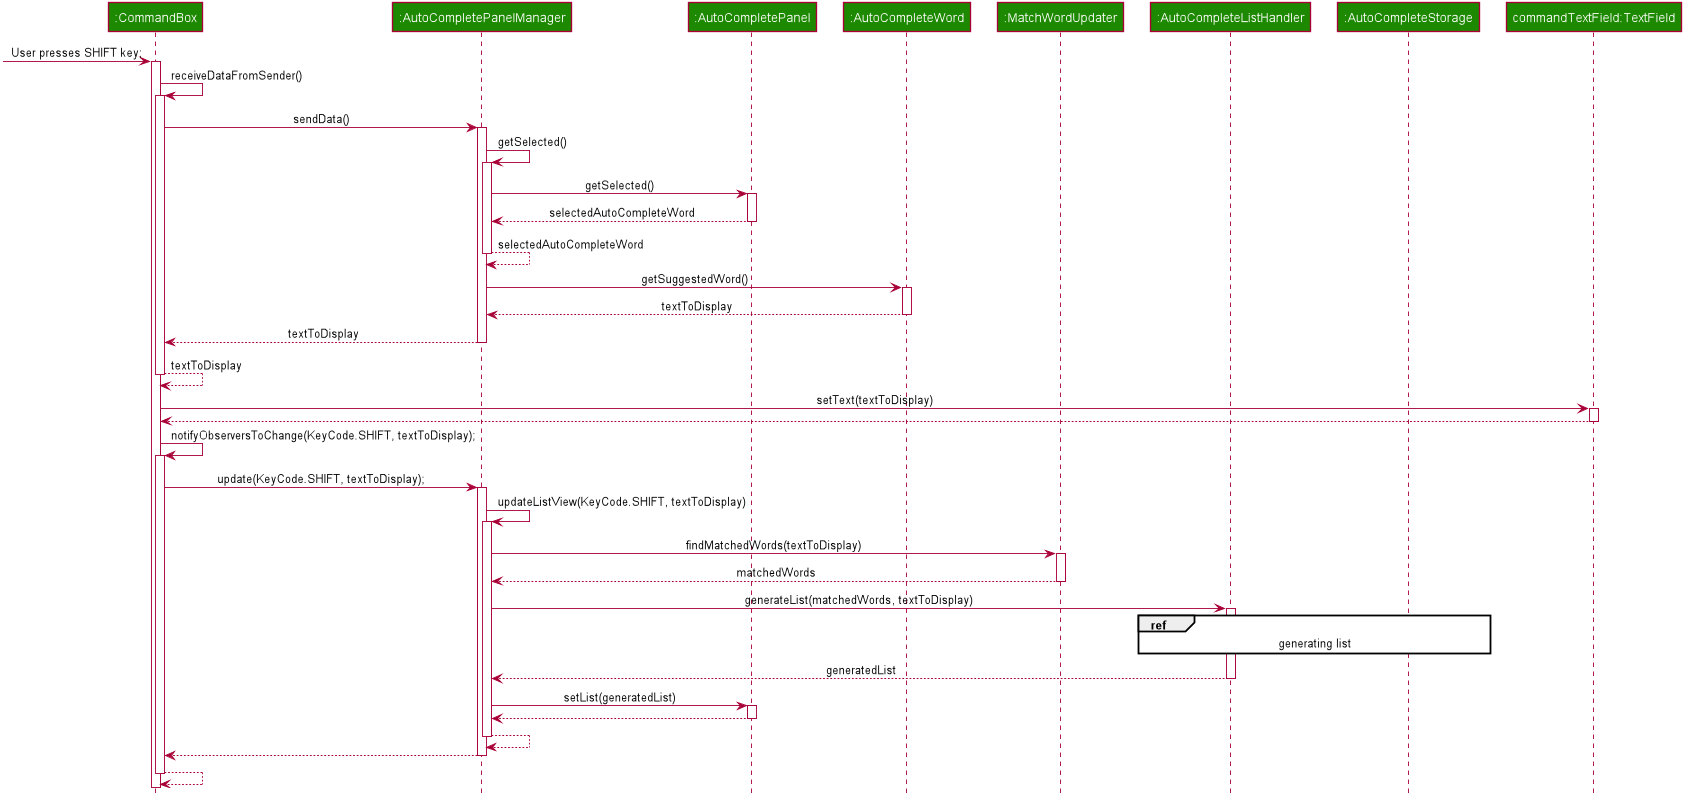Image resolution: width=1690 pixels, height=805 pixels.
Task: Select the :AutoCompleteListHandler participant box
Action: point(1231,17)
